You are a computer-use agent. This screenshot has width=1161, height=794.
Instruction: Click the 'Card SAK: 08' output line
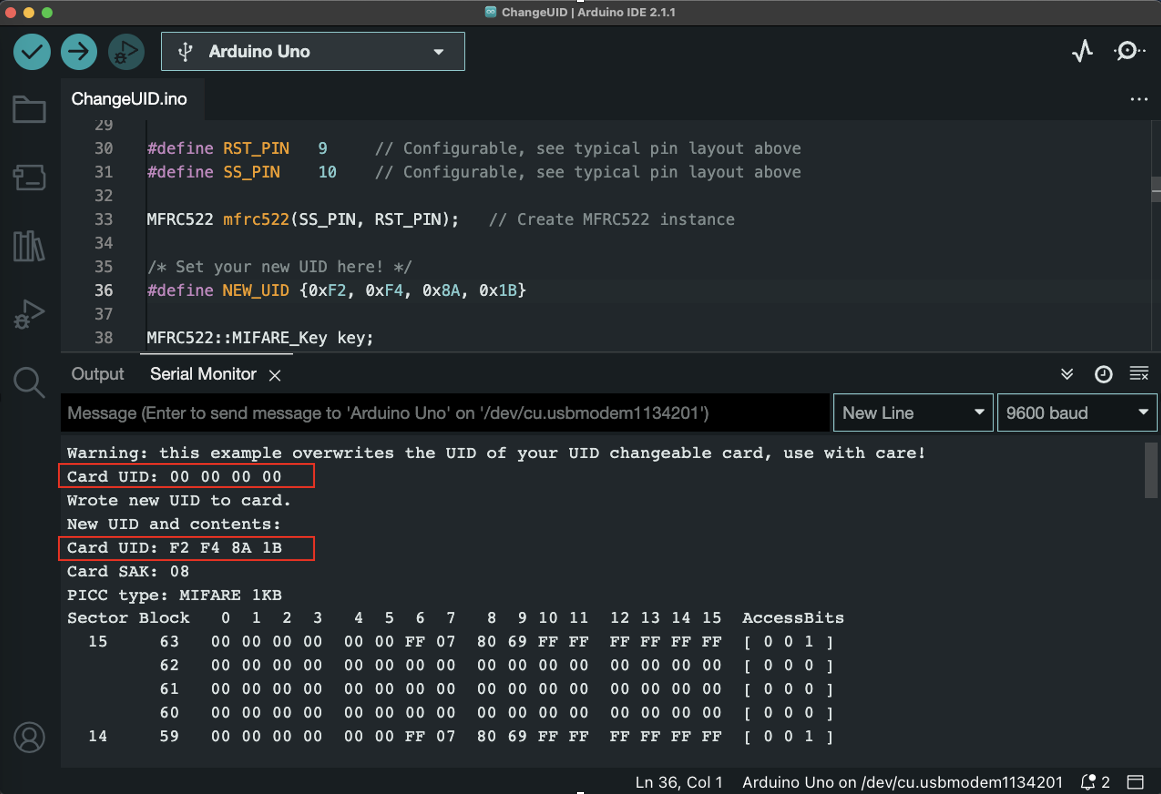point(128,571)
